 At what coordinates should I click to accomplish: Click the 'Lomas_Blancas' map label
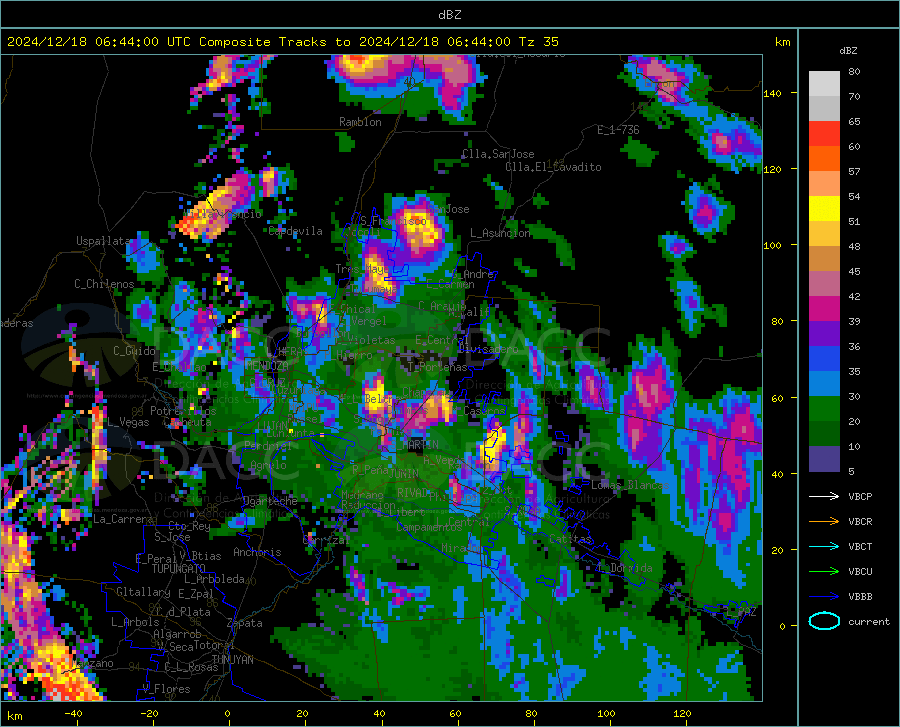(630, 485)
